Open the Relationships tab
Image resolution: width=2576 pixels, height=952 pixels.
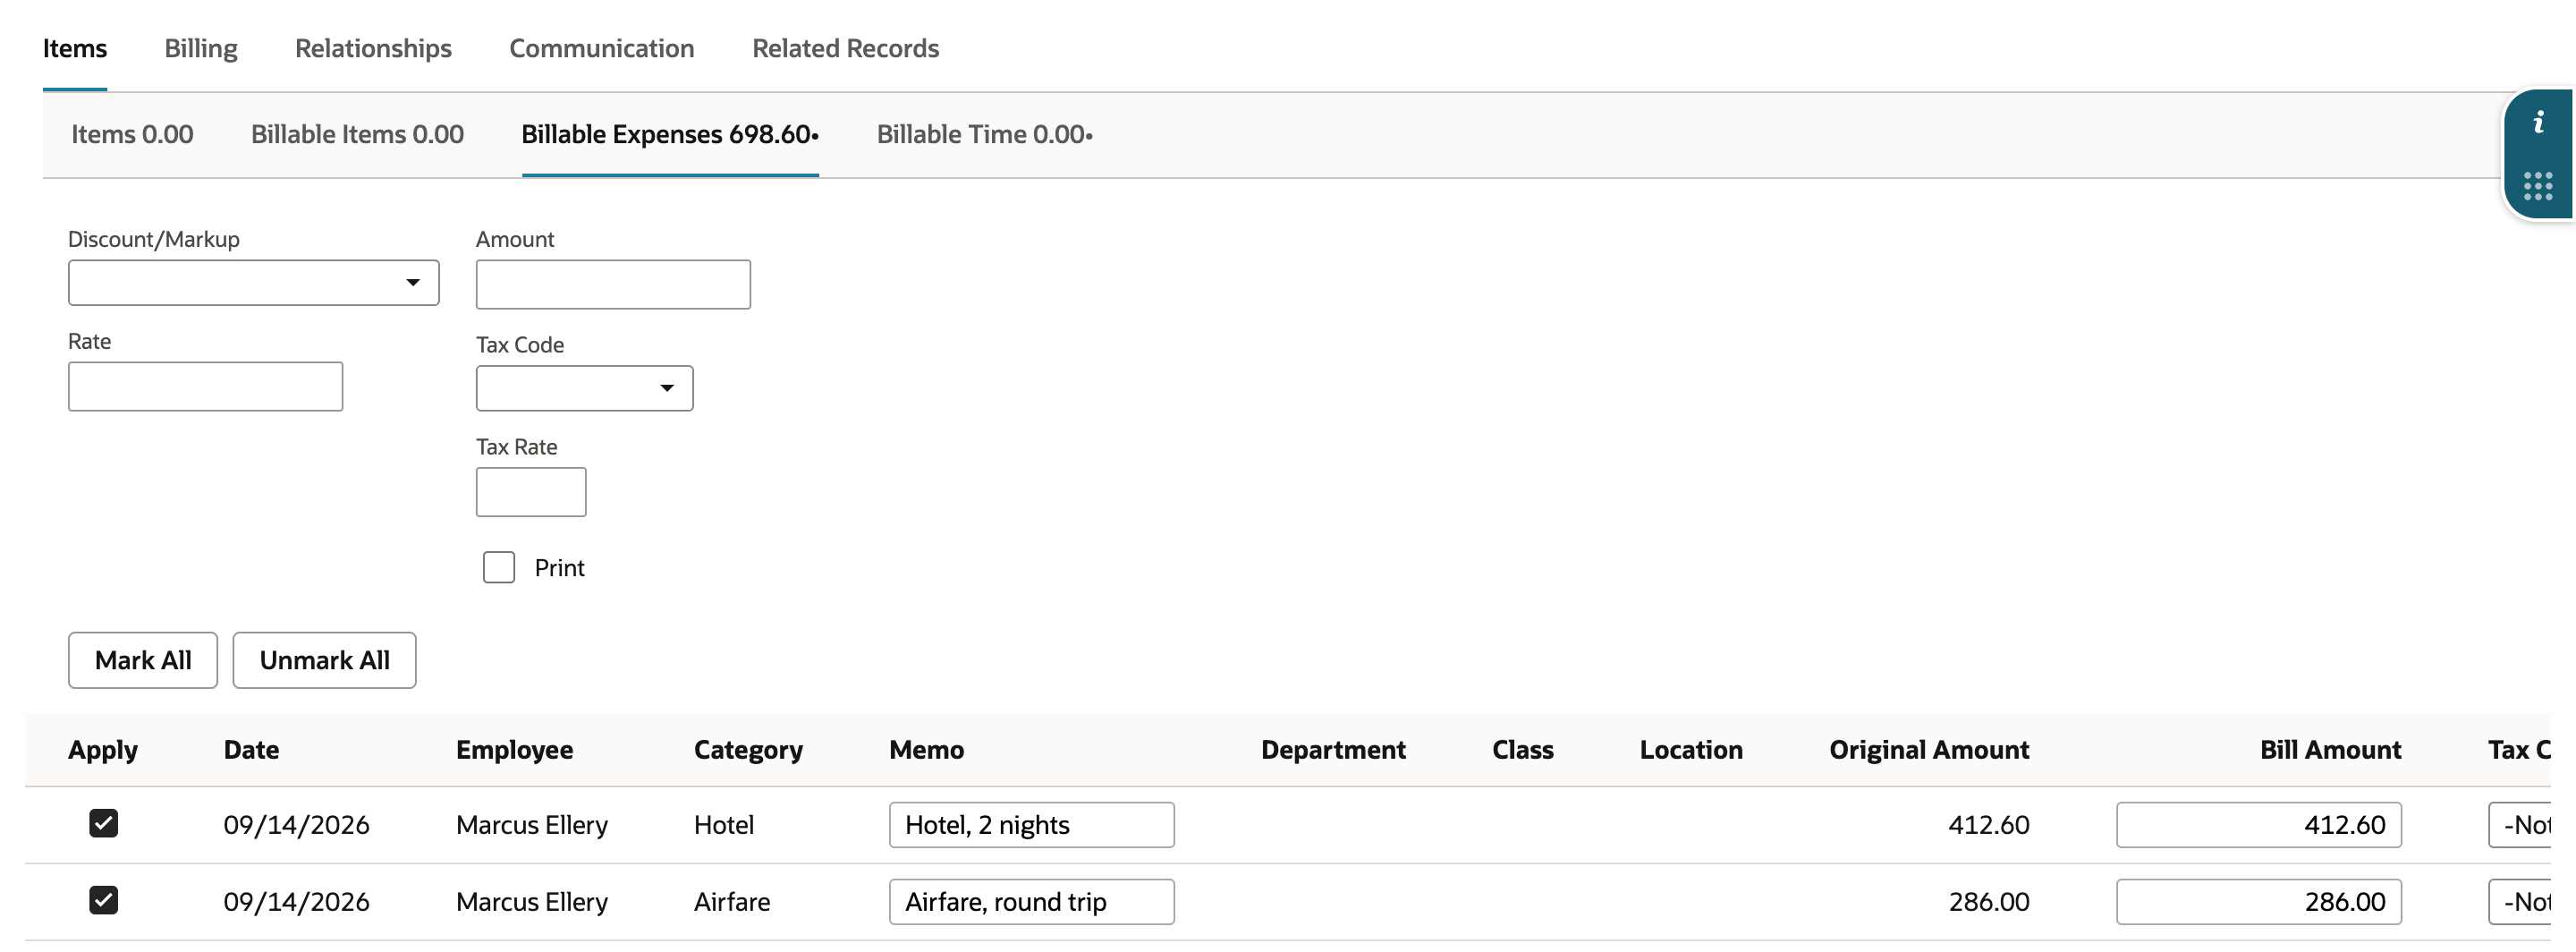click(x=373, y=48)
